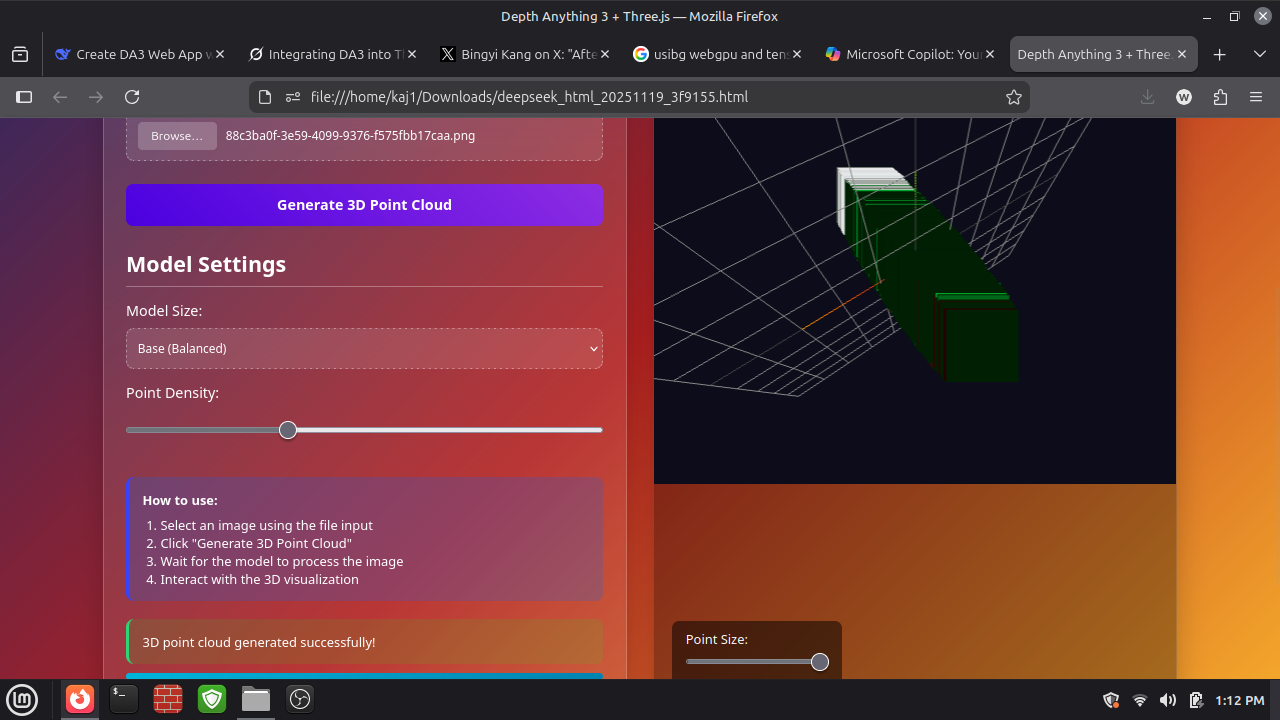Open the Firefox application menu

click(x=1256, y=97)
